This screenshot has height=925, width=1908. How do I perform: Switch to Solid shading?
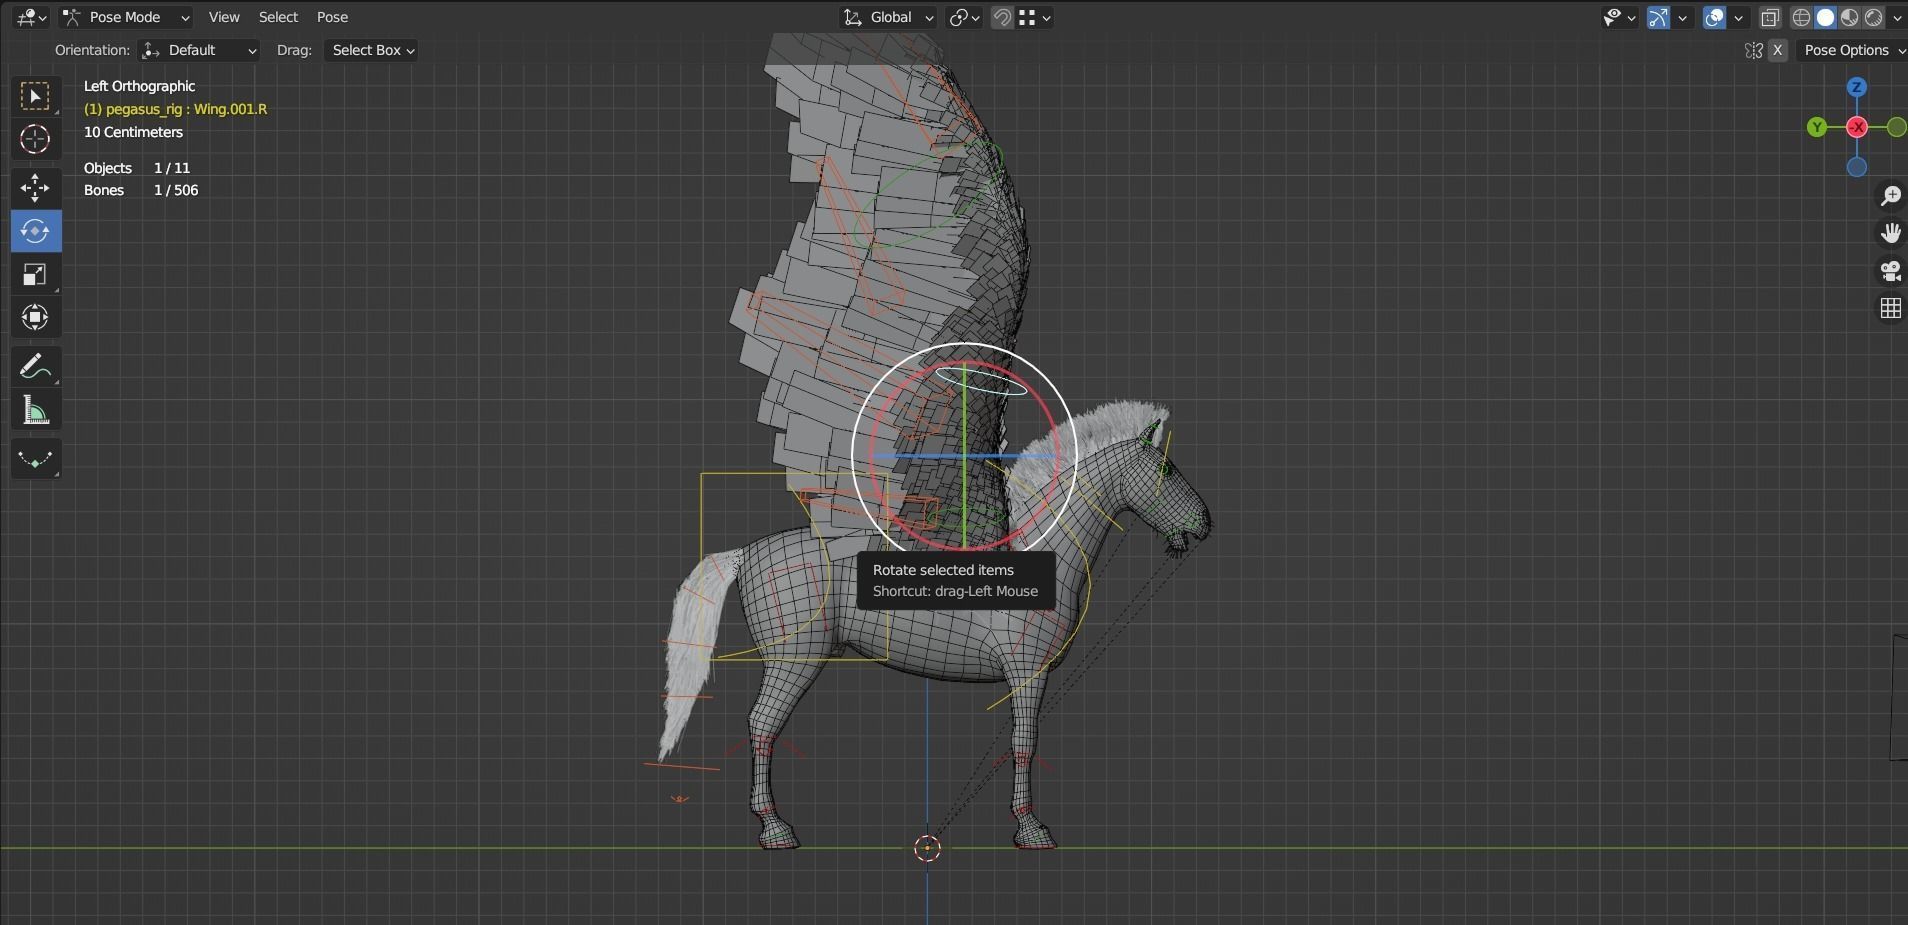[1825, 17]
